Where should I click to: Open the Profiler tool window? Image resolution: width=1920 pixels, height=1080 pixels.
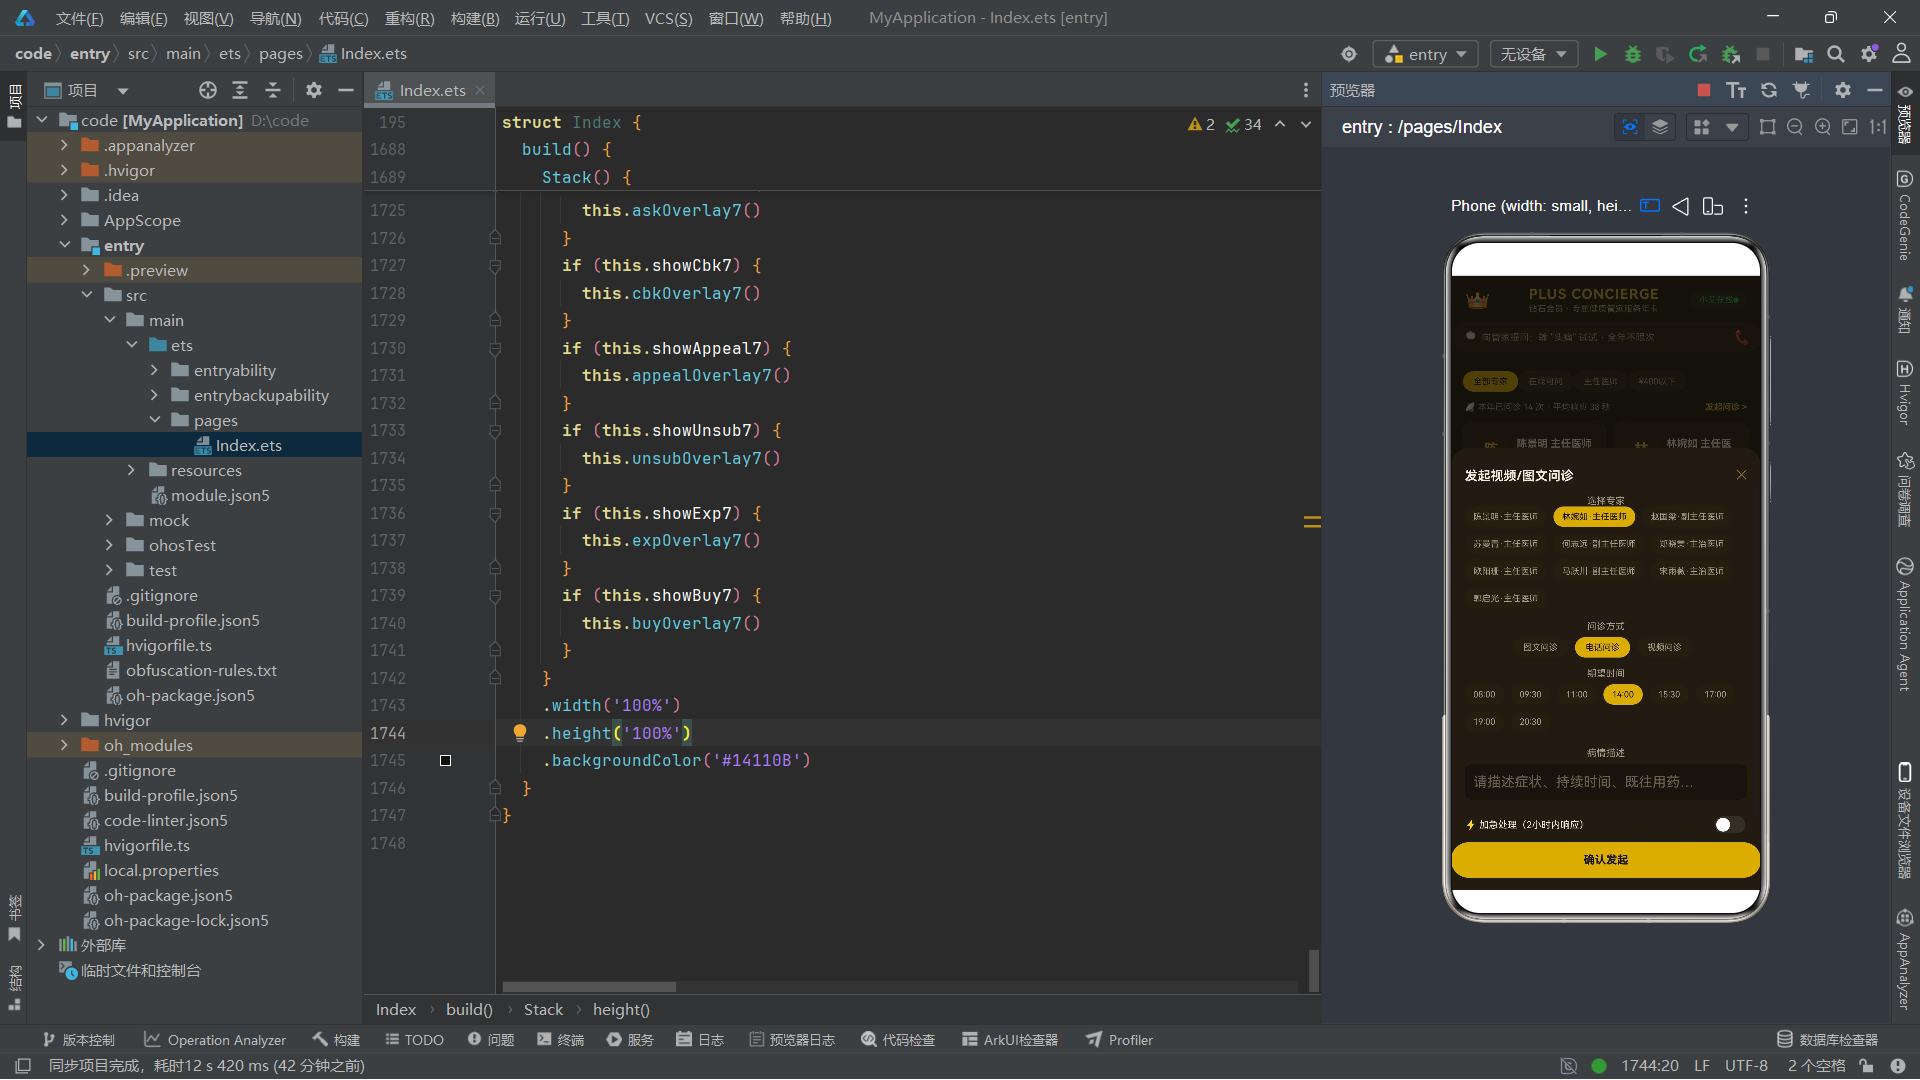coord(1120,1040)
